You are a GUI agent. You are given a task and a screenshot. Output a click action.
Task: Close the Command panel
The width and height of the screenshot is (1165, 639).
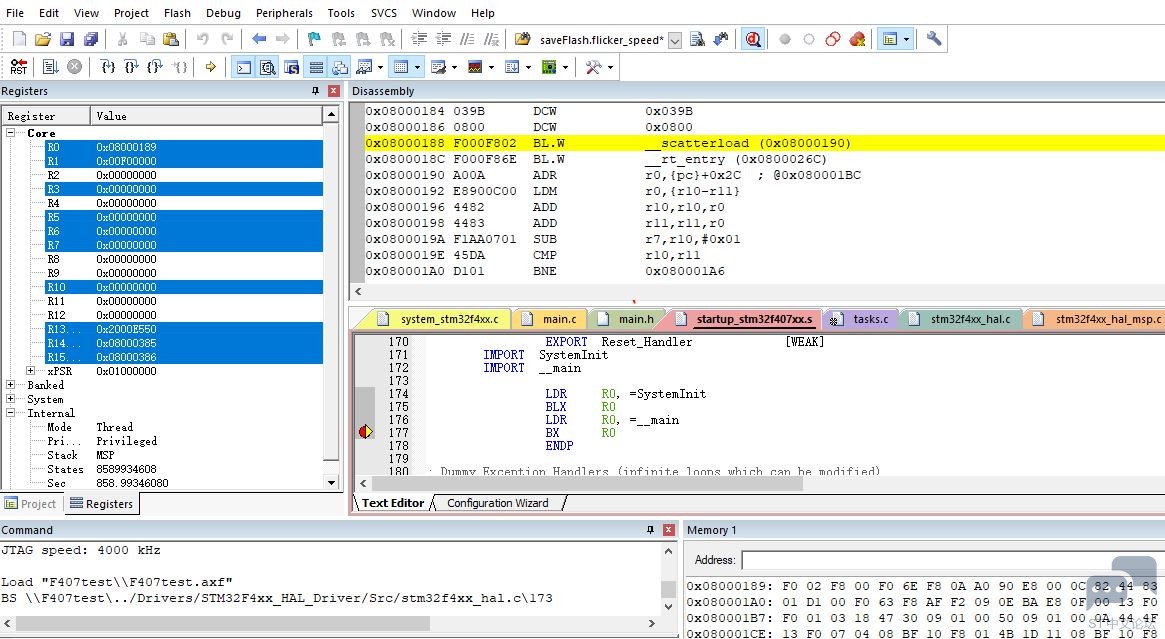(x=669, y=530)
